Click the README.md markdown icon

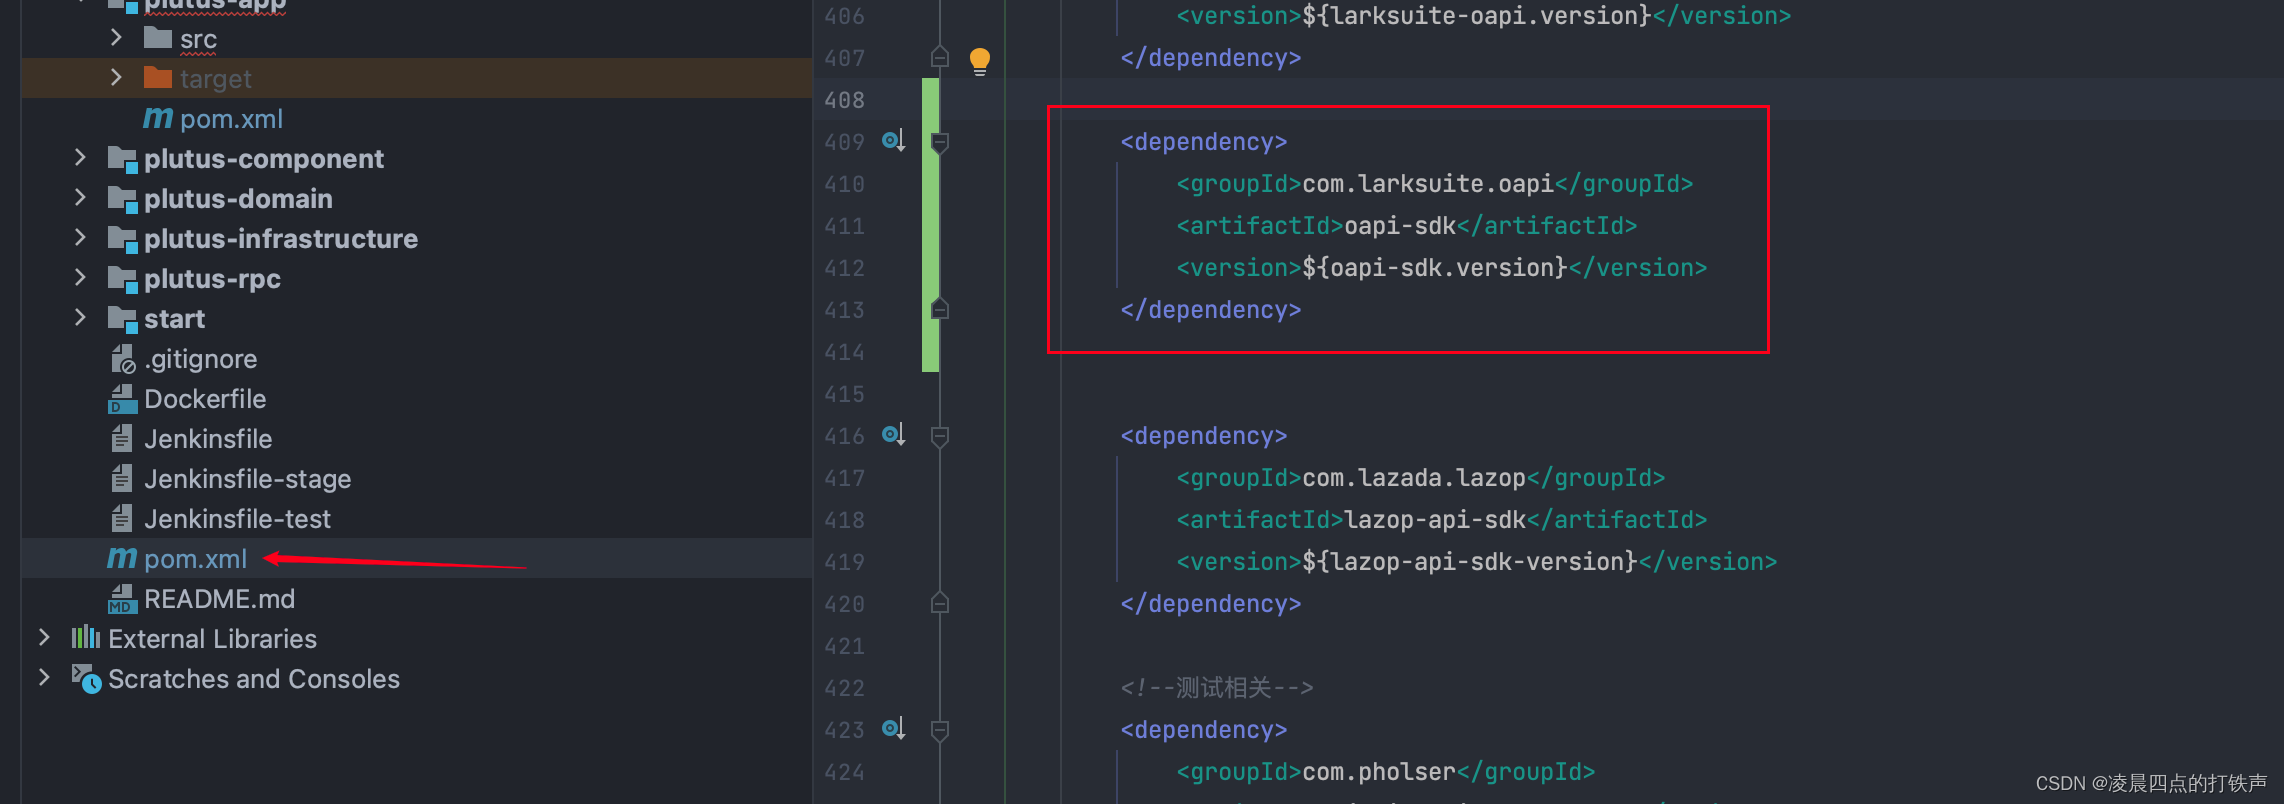(122, 599)
